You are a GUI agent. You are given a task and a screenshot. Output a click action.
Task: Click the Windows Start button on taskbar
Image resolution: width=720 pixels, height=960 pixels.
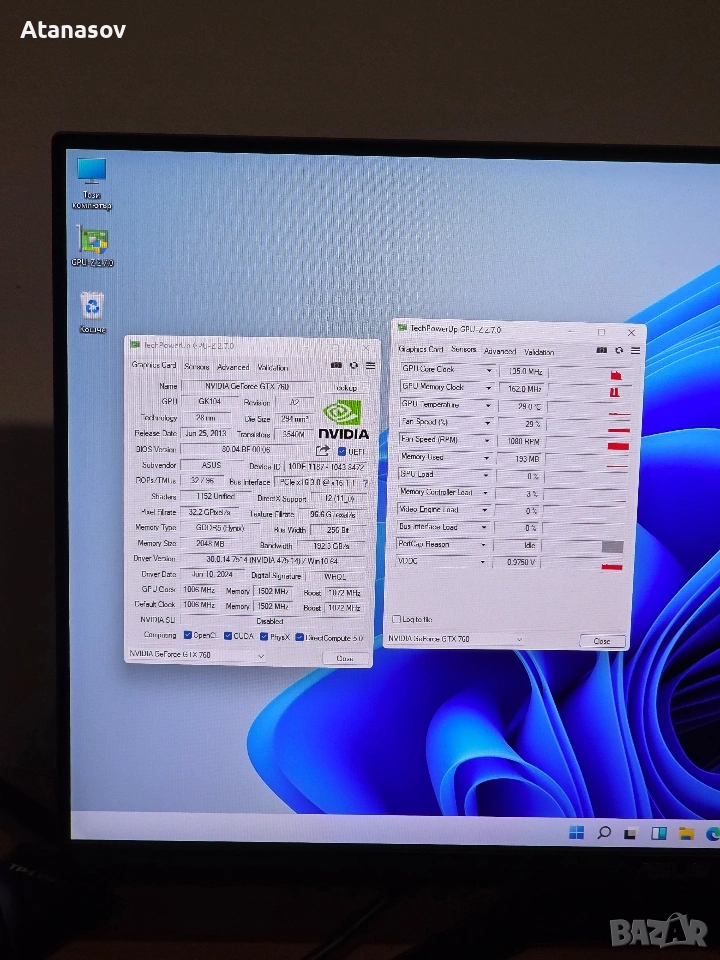(x=577, y=832)
